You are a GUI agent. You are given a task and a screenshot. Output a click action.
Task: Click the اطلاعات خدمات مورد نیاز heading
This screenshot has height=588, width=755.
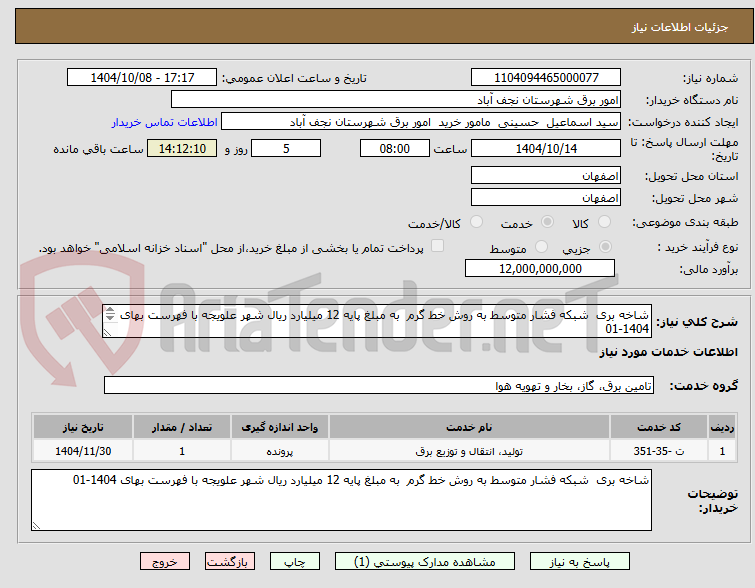tap(668, 352)
